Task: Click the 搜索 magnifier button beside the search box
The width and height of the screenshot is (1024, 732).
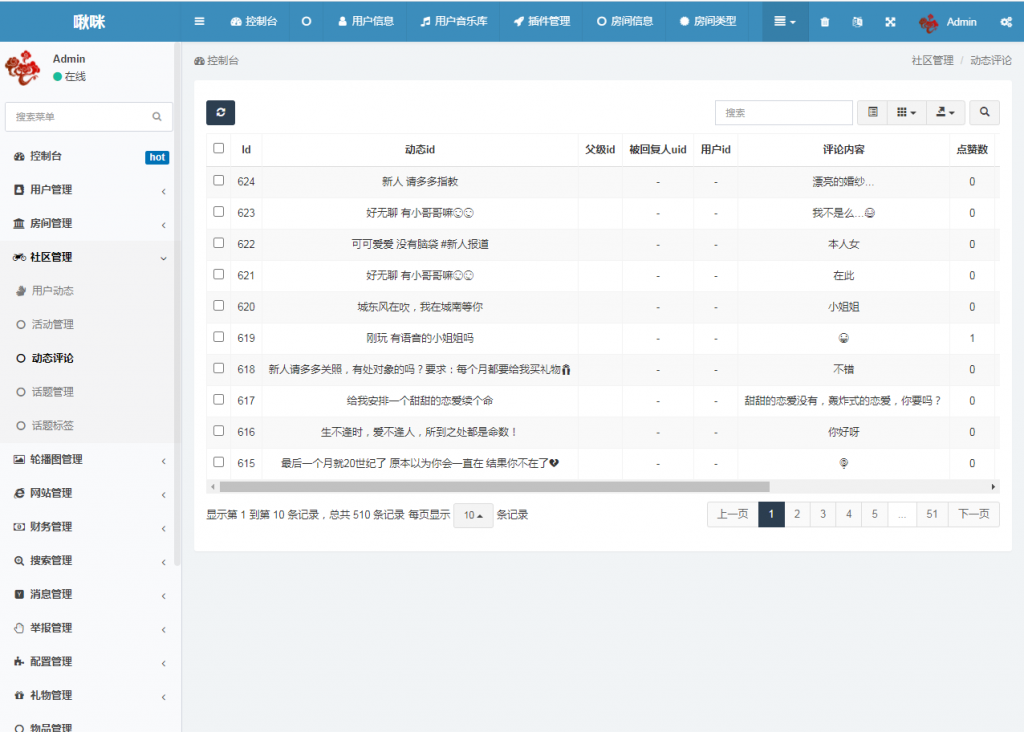Action: click(984, 112)
